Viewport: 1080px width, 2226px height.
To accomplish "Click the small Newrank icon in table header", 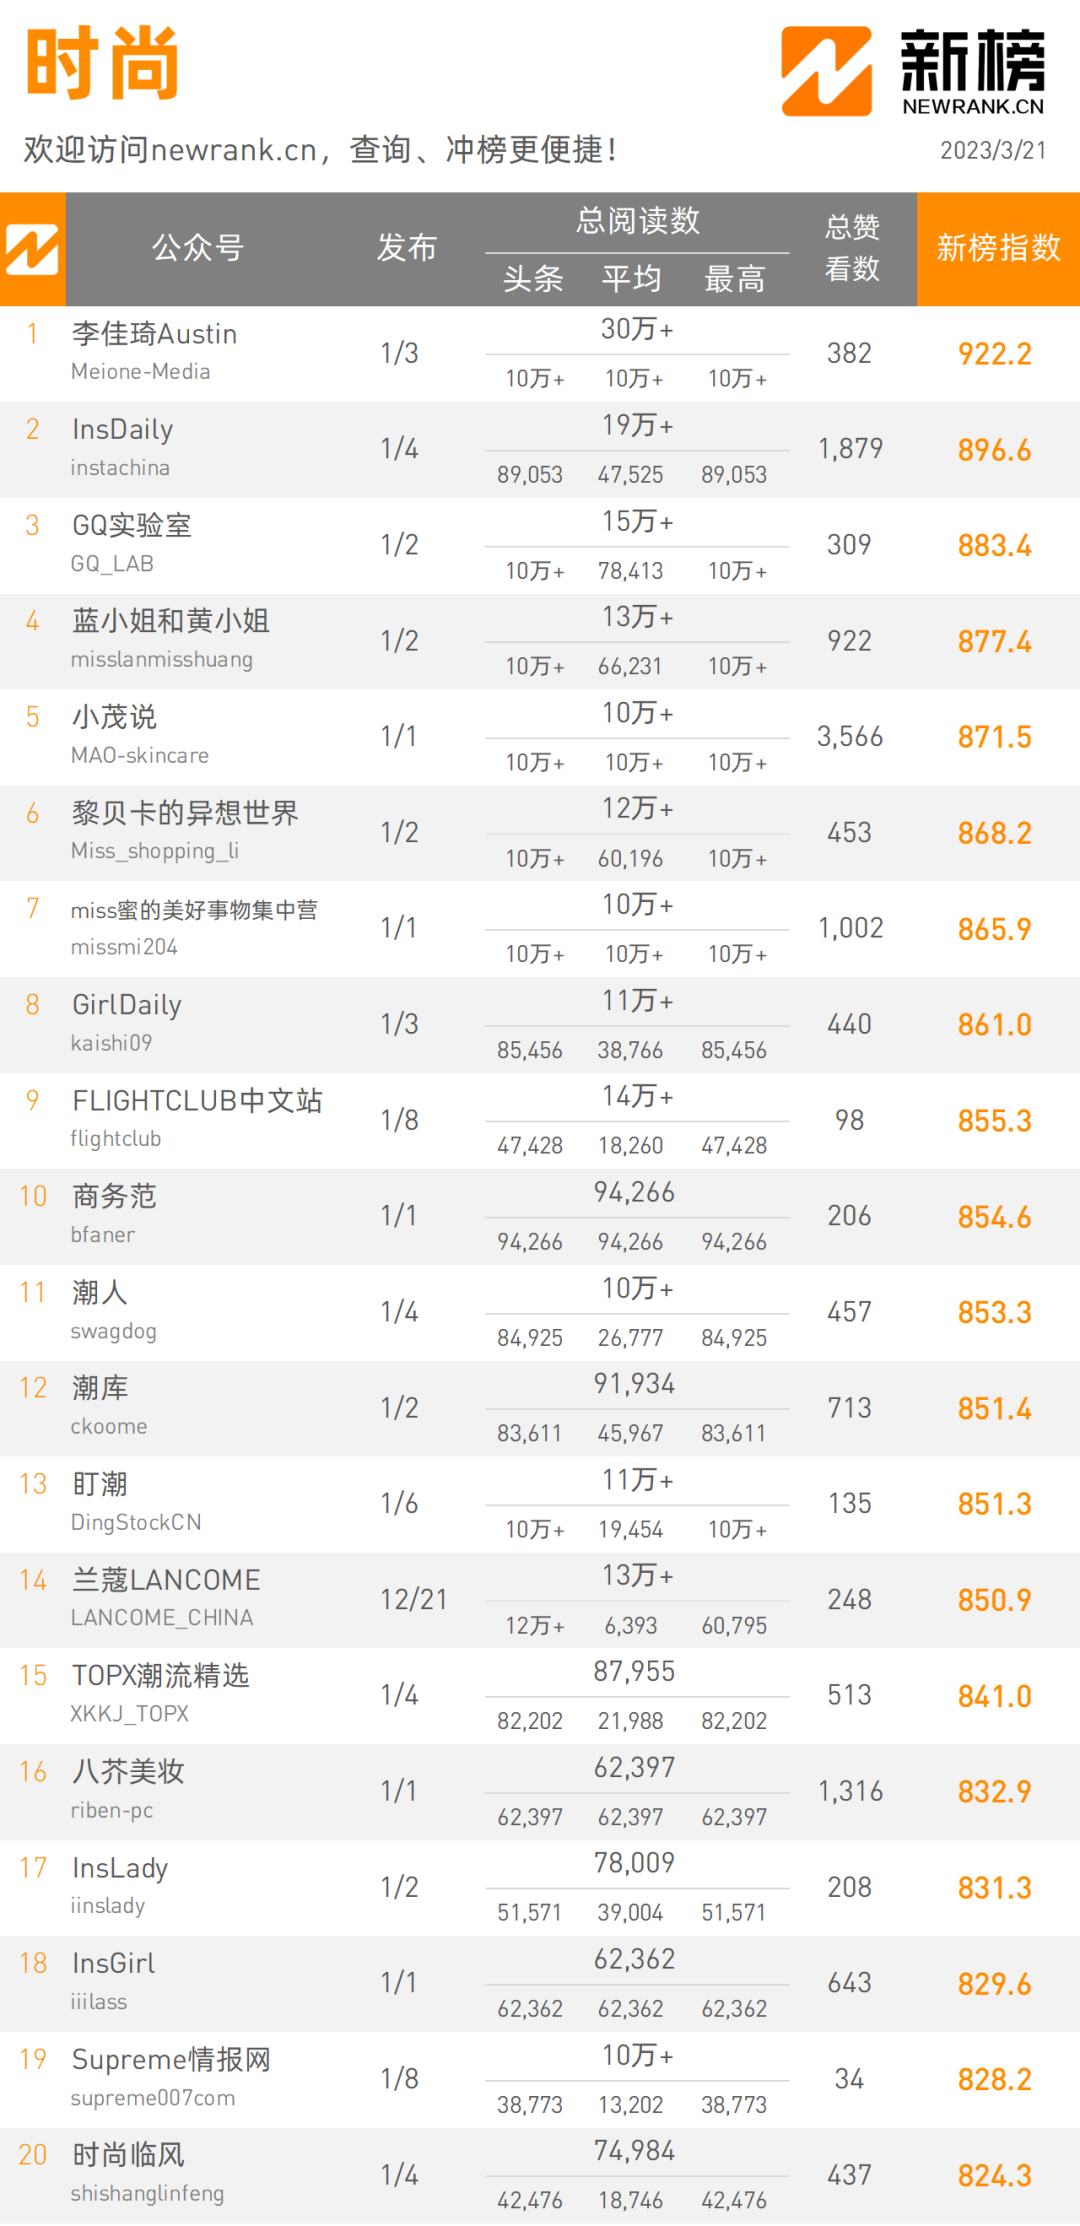I will (x=32, y=249).
